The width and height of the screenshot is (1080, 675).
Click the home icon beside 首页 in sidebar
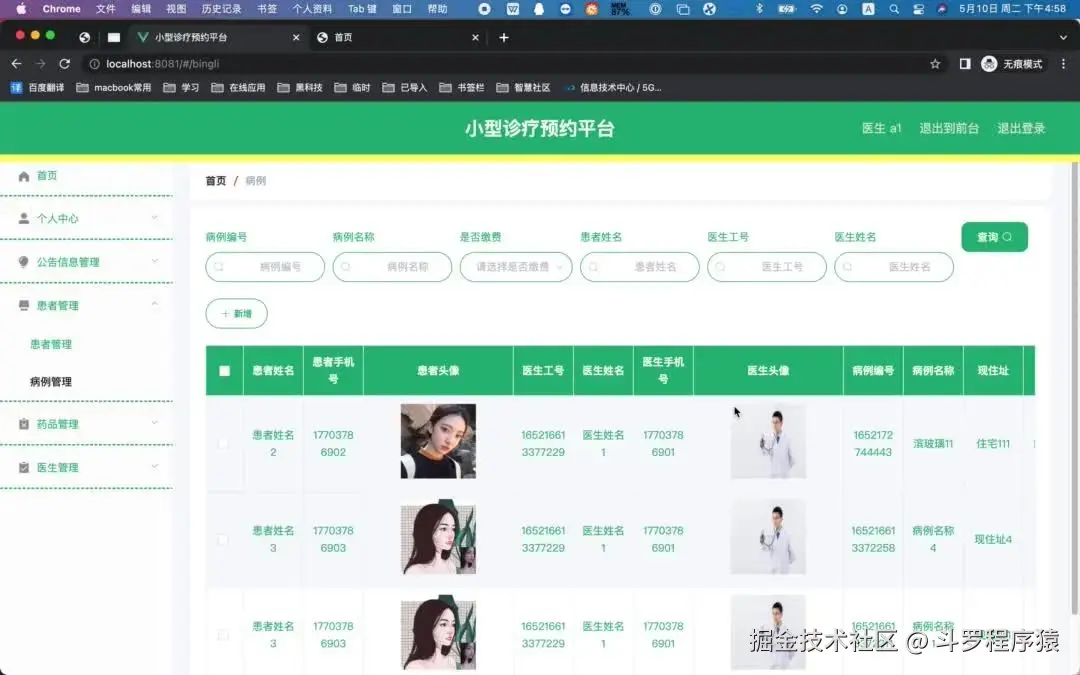click(x=24, y=176)
